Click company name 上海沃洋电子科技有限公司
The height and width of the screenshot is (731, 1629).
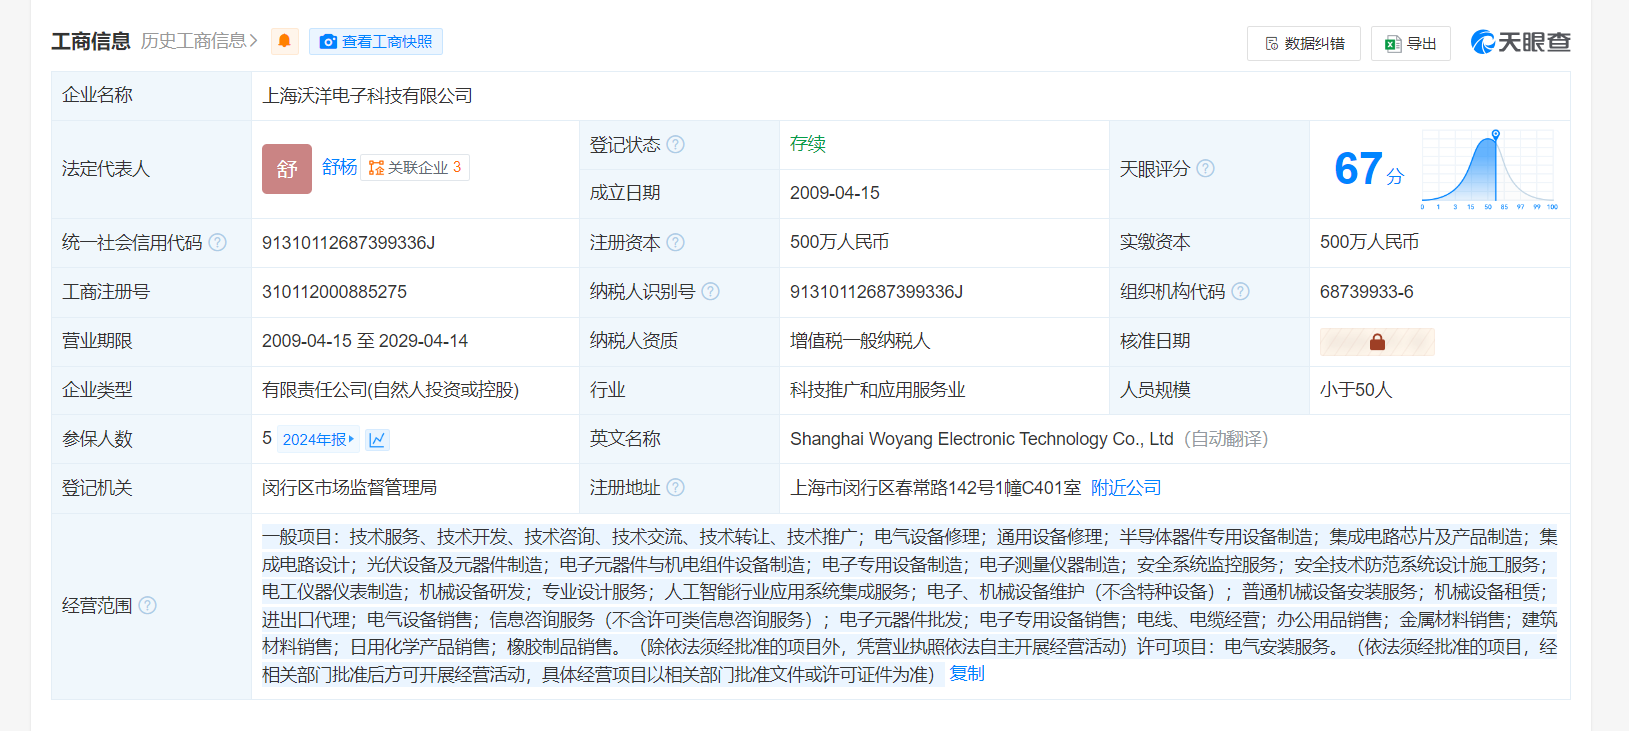click(367, 96)
